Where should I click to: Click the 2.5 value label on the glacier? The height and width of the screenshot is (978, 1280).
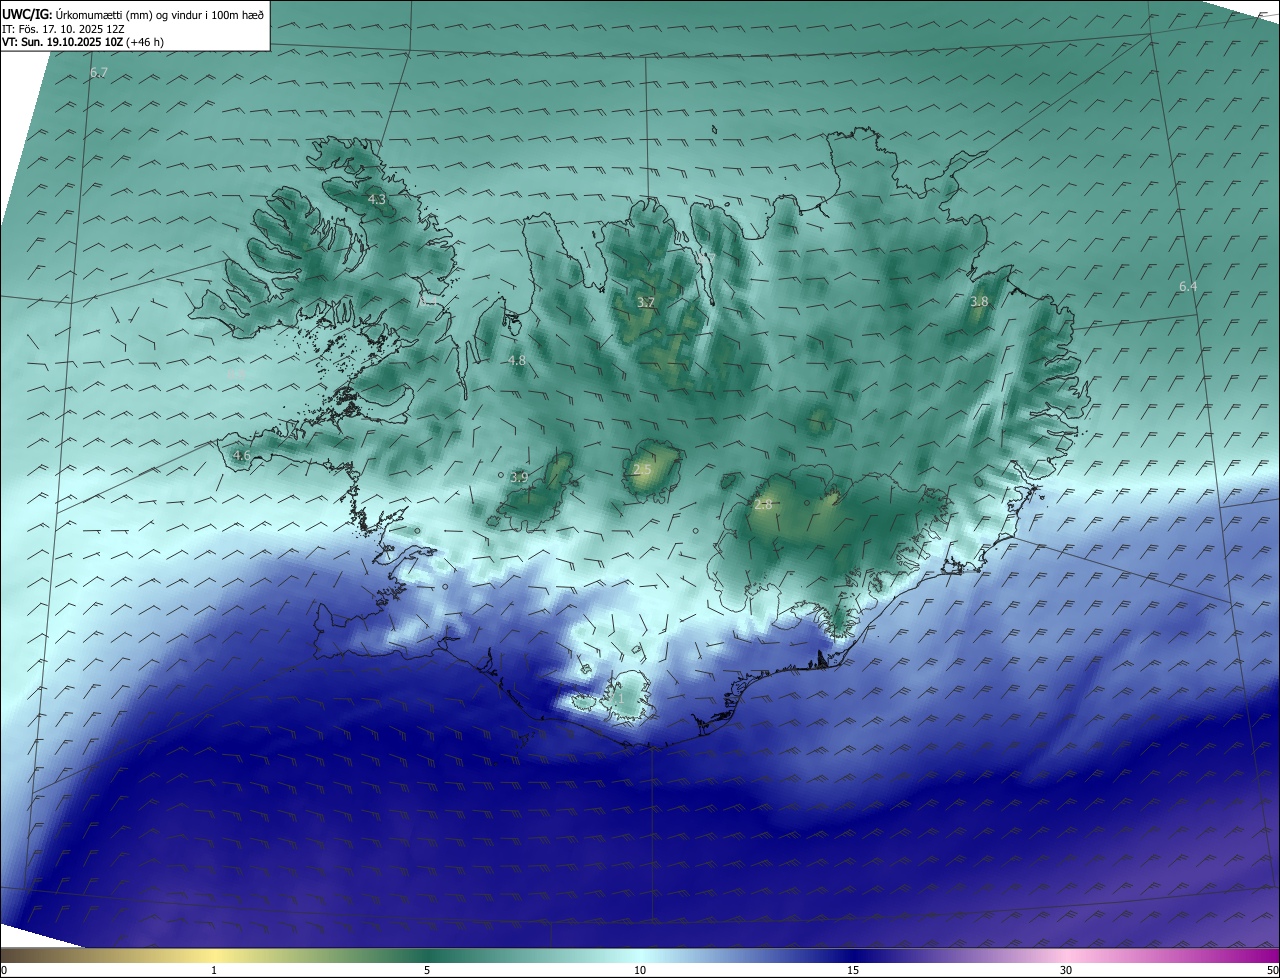[642, 470]
